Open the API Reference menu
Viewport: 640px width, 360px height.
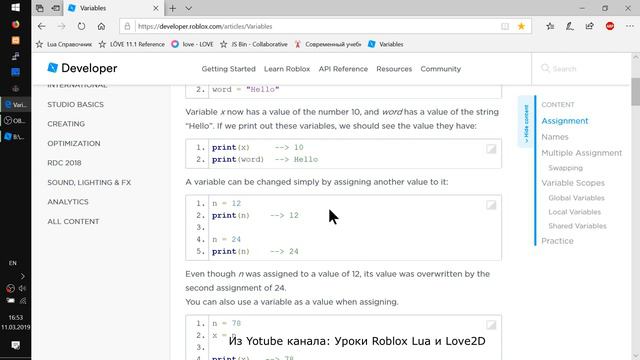tap(343, 69)
